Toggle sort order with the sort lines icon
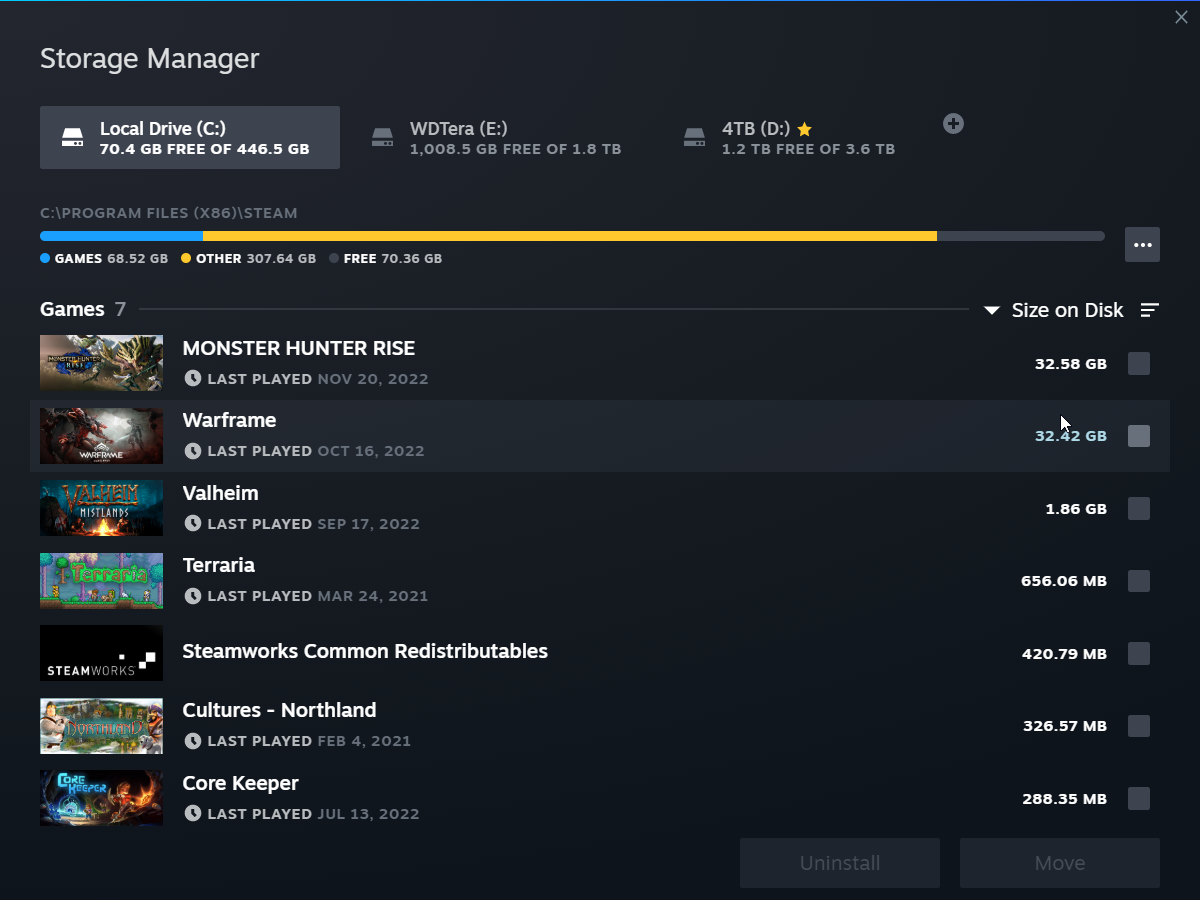 point(1150,310)
